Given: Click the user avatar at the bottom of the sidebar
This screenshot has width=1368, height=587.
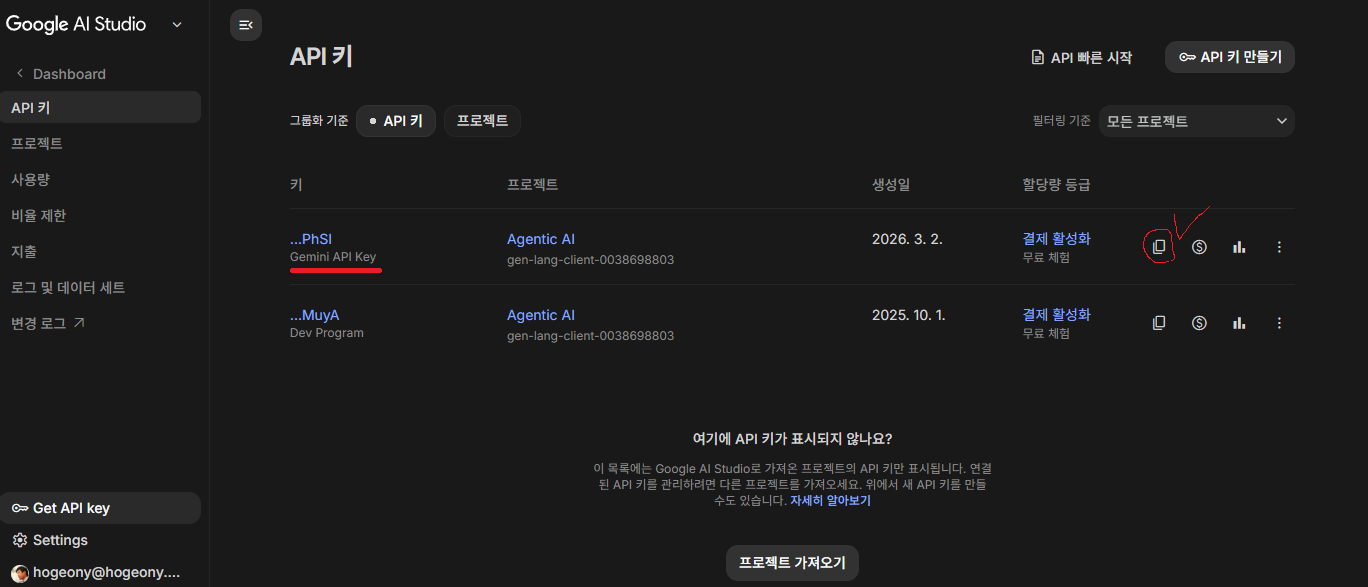Looking at the screenshot, I should pos(20,574).
